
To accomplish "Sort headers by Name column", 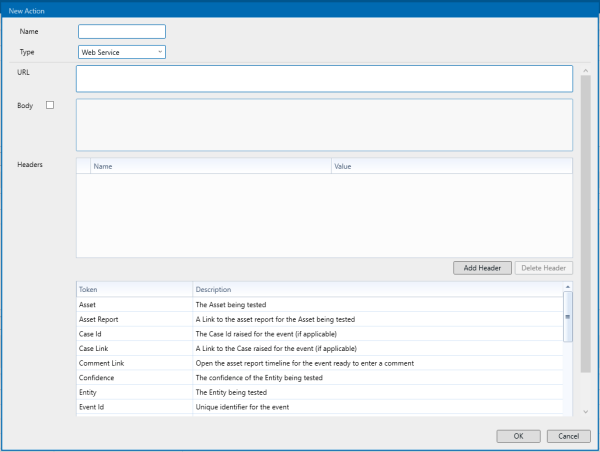I will coord(210,167).
